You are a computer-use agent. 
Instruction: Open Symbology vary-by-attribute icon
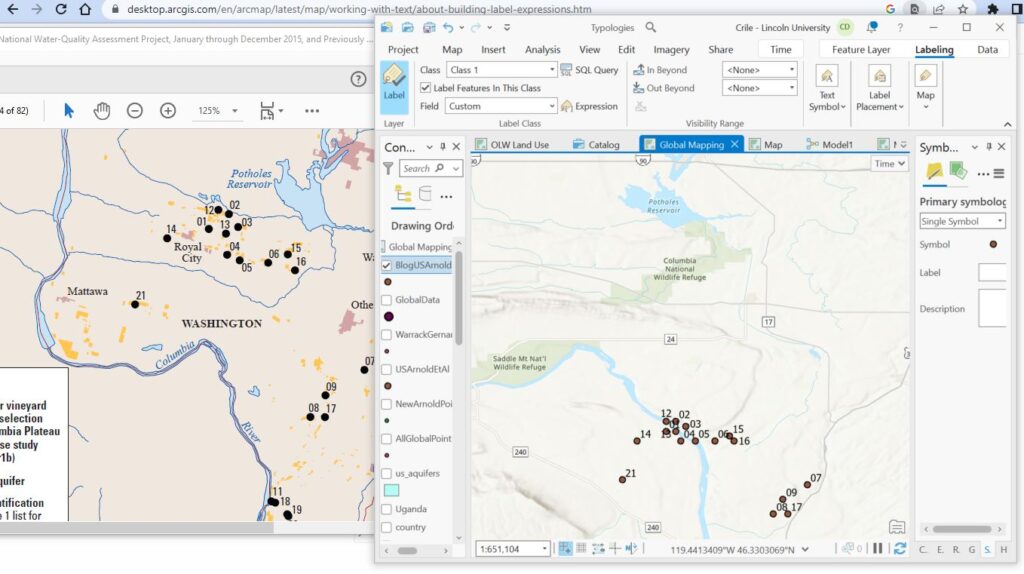point(958,171)
